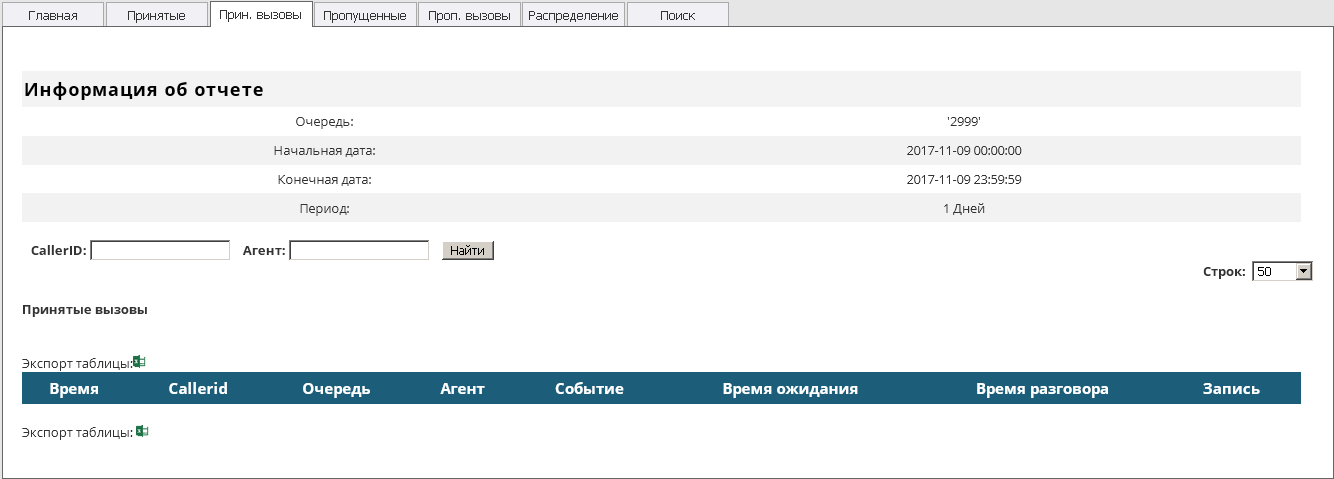Click the Excel export icon below the table
Viewport: 1334px width, 479px height.
[141, 432]
